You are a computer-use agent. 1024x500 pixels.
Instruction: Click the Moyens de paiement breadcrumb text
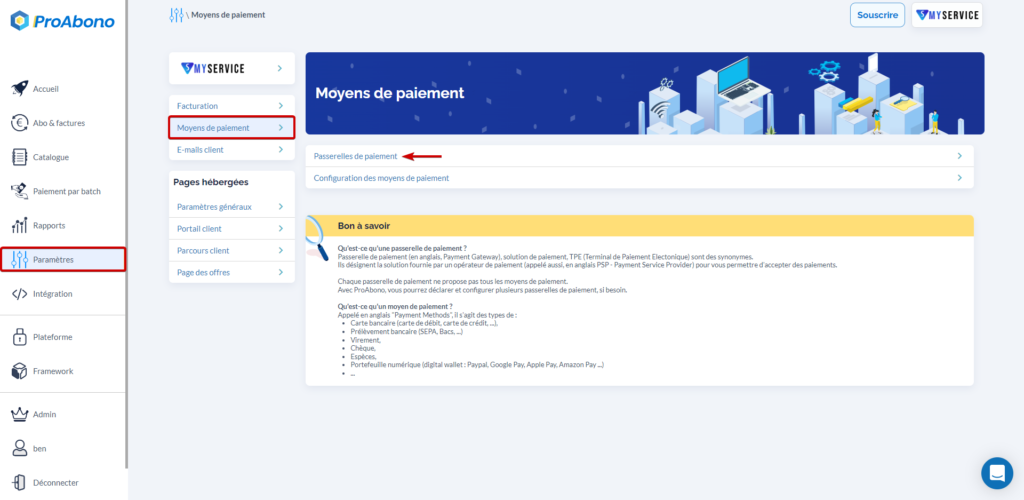point(228,14)
